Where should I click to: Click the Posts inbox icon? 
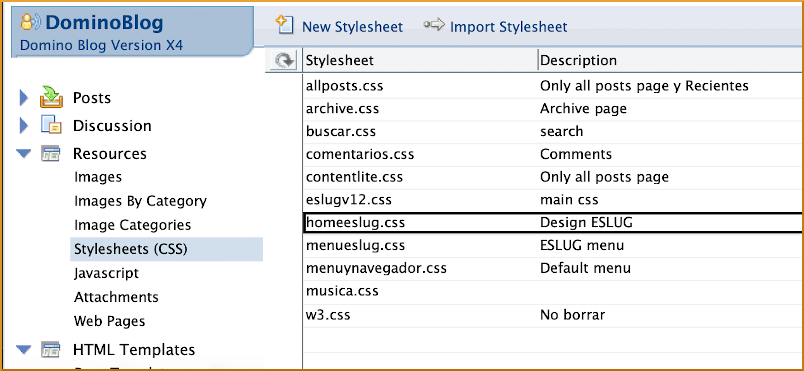[x=51, y=97]
